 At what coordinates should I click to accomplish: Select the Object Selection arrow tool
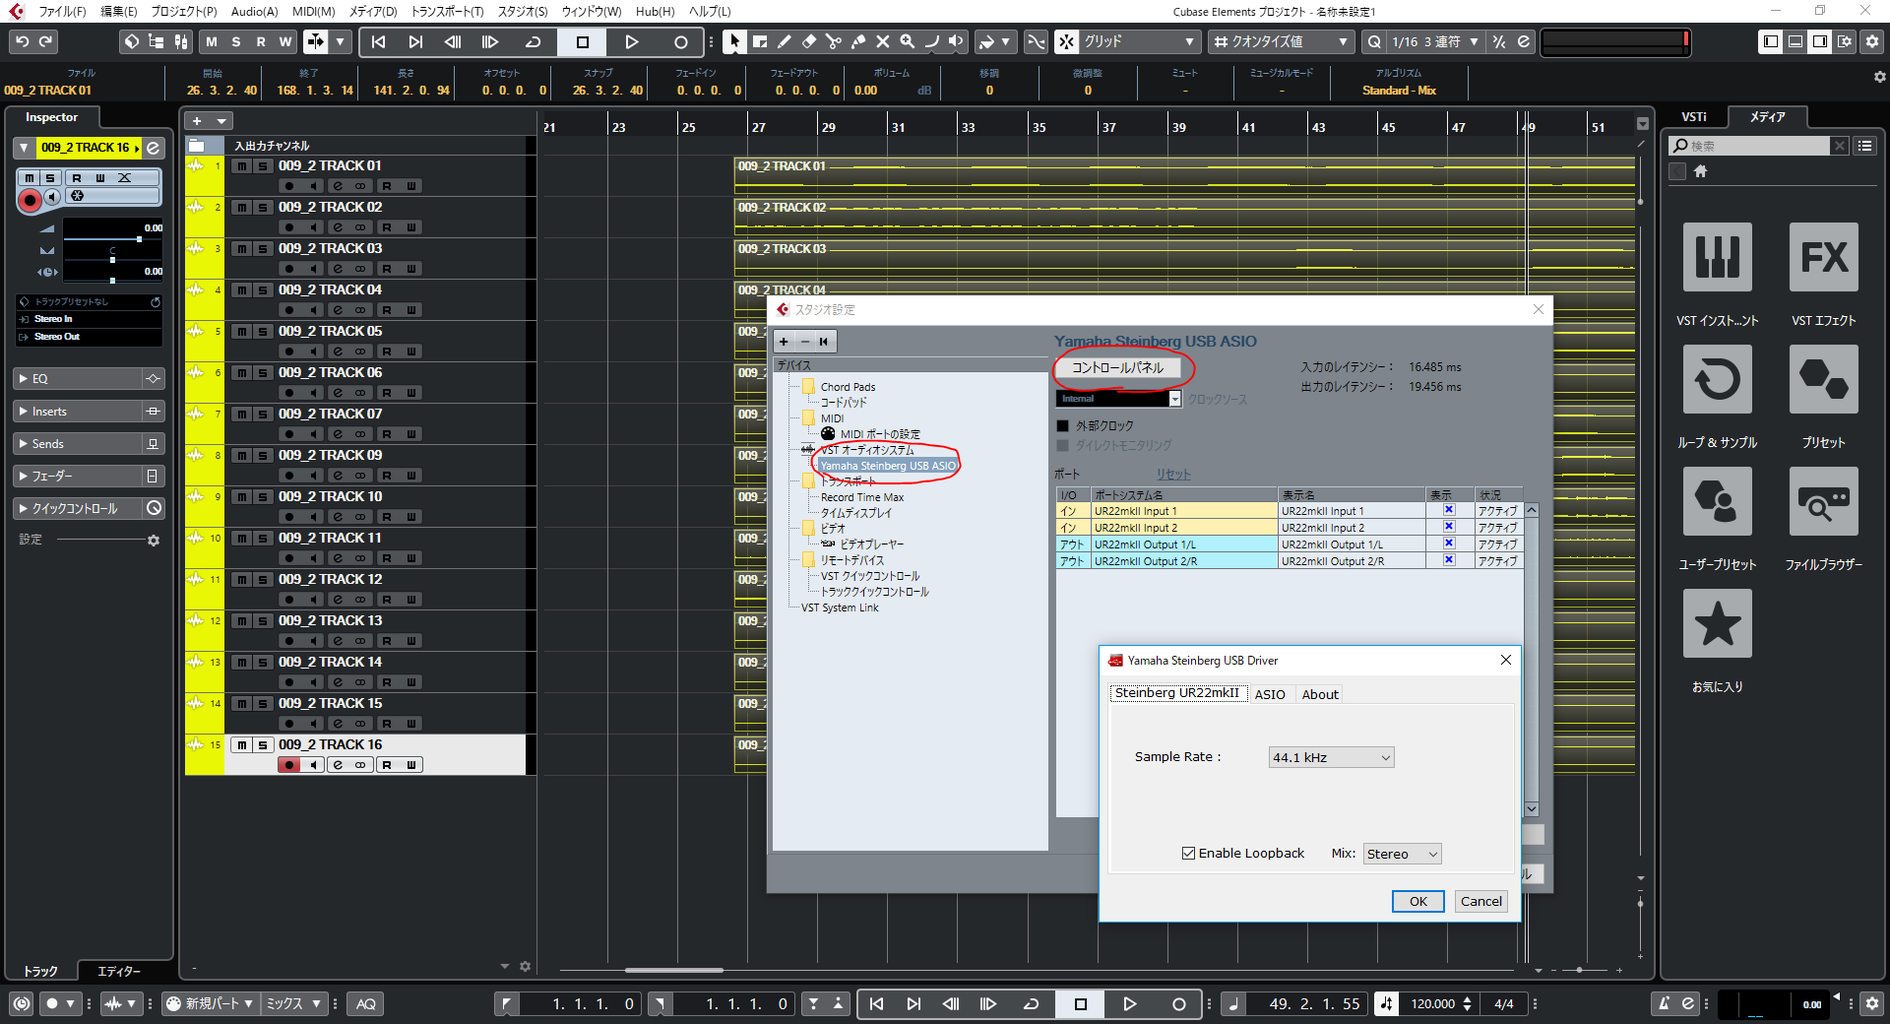[x=735, y=42]
